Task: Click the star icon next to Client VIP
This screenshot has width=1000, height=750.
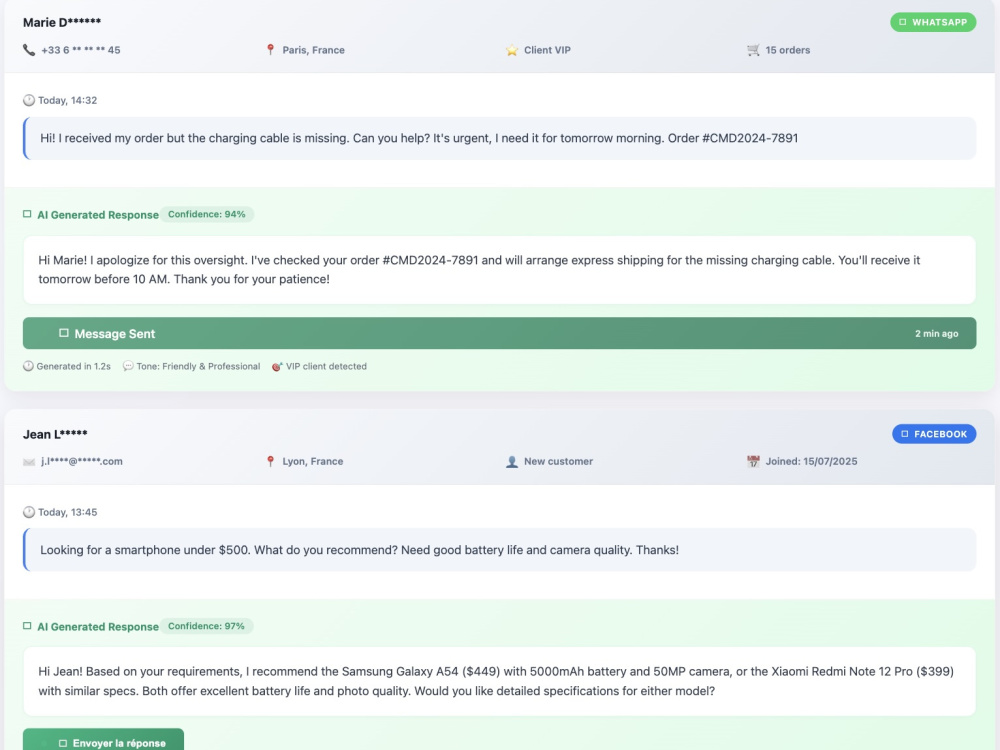Action: pyautogui.click(x=511, y=50)
